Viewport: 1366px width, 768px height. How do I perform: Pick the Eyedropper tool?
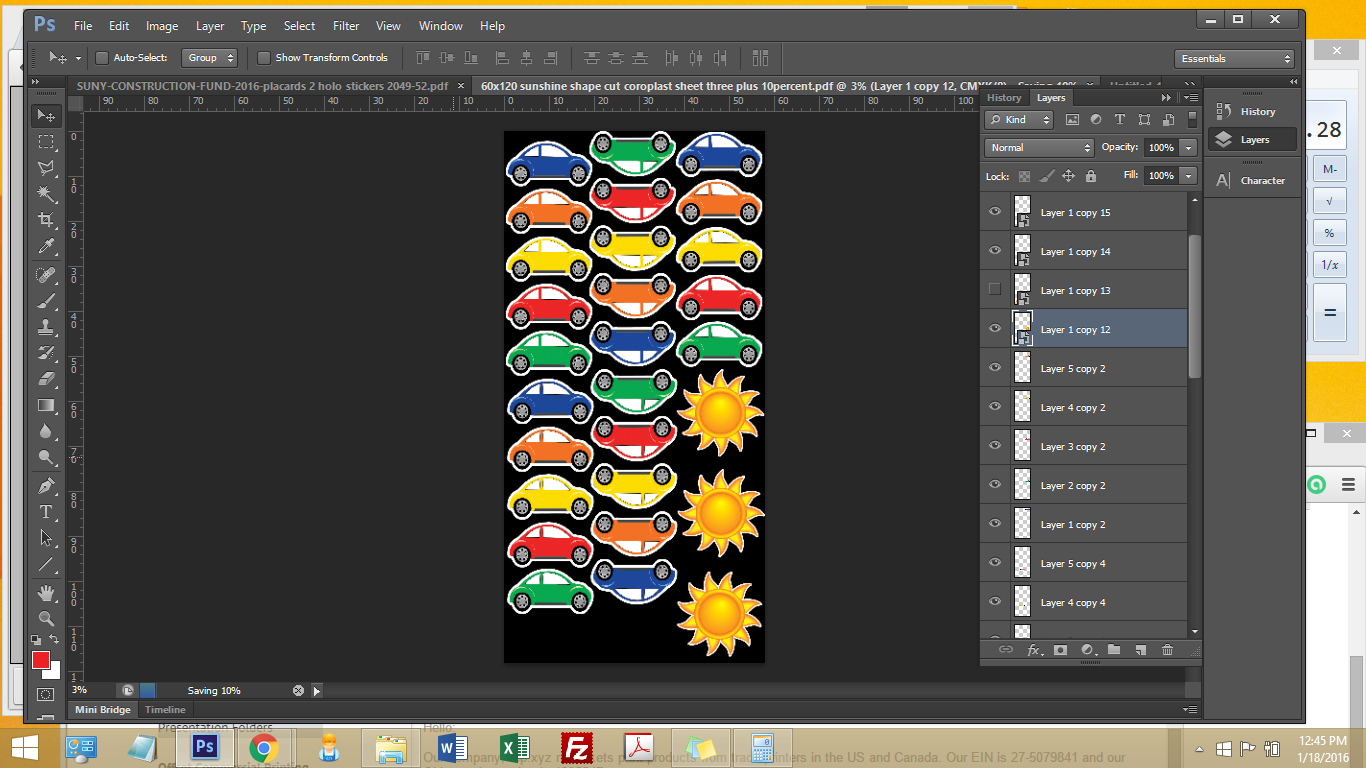46,246
